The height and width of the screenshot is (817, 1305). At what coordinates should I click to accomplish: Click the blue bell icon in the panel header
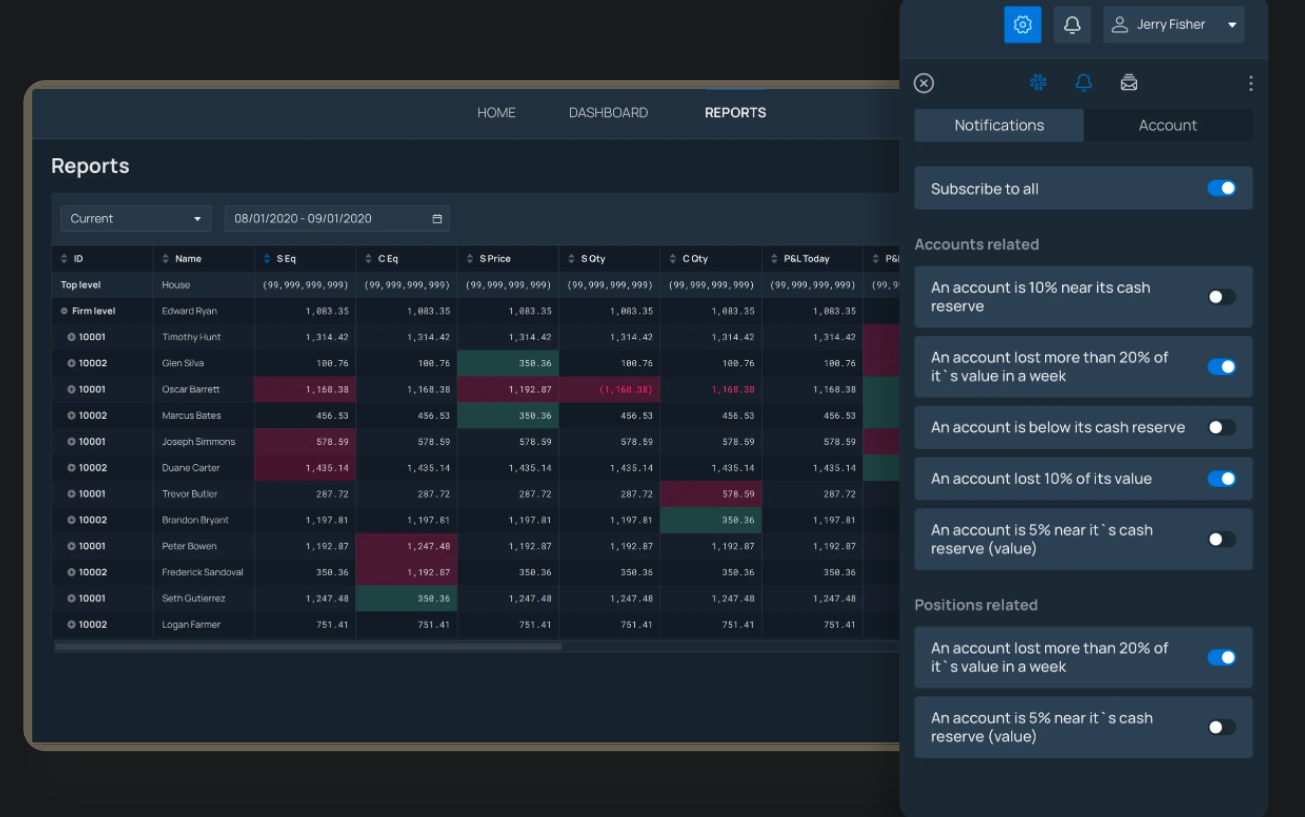1083,83
